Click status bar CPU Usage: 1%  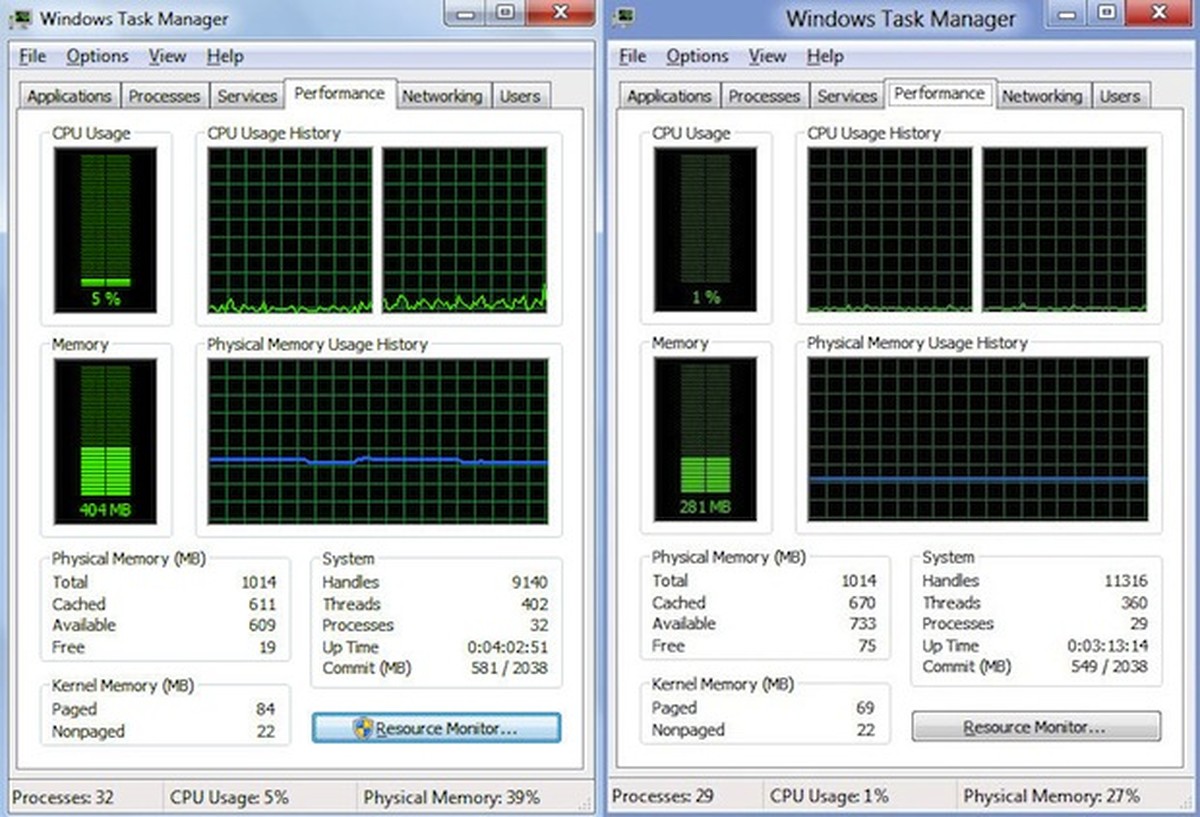pyautogui.click(x=829, y=796)
